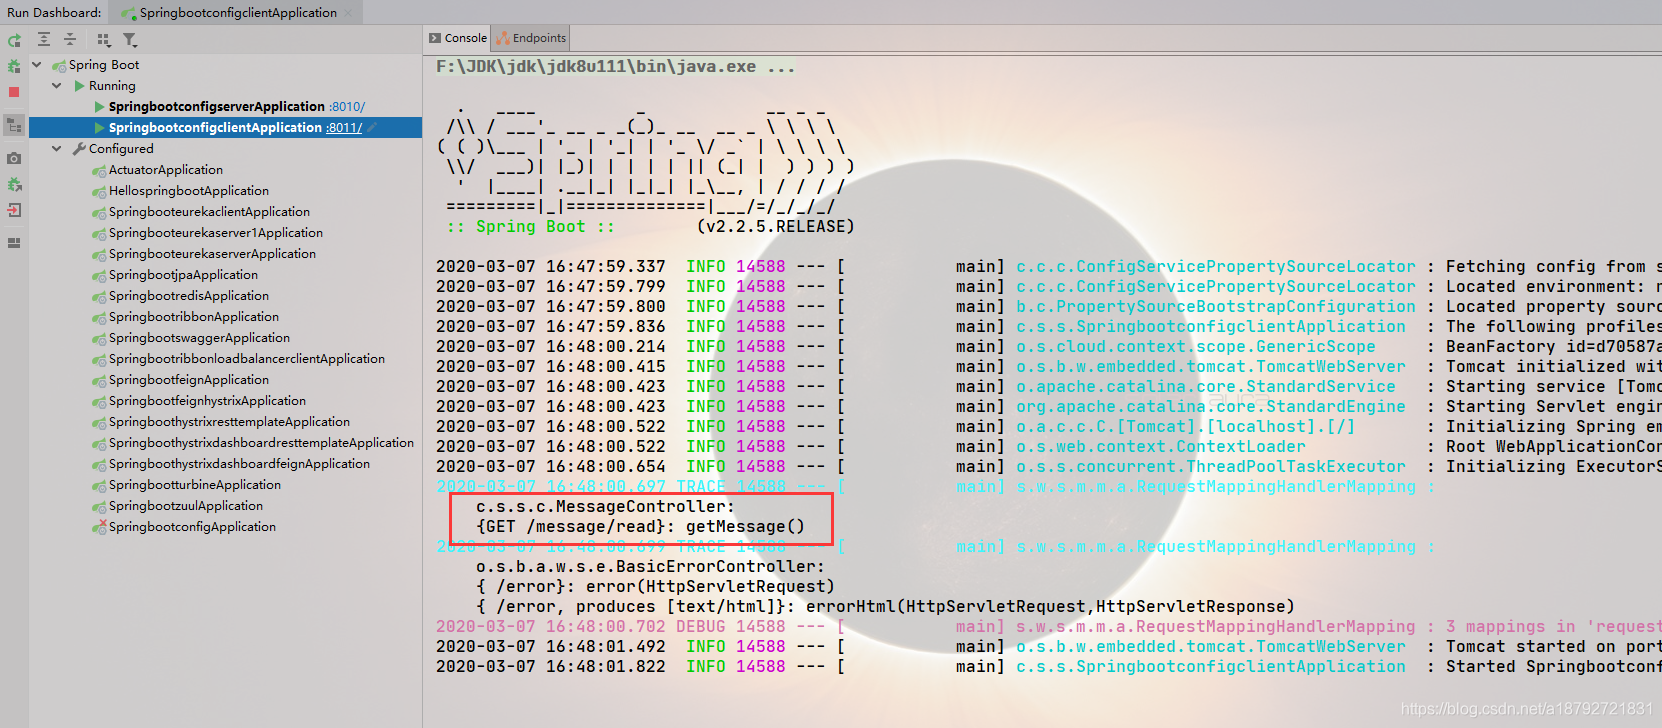Select SpringbootturbineApplication configuration
The image size is (1662, 728).
[195, 485]
